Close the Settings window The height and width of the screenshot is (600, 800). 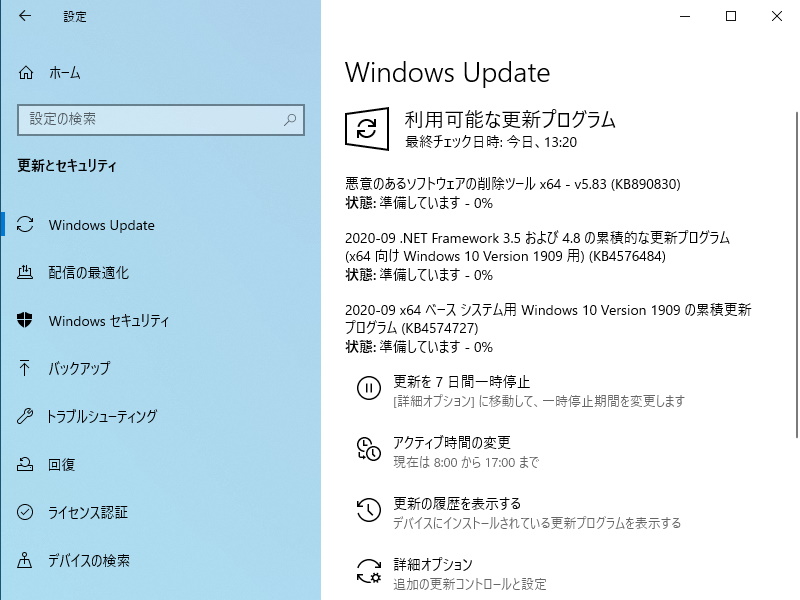777,16
